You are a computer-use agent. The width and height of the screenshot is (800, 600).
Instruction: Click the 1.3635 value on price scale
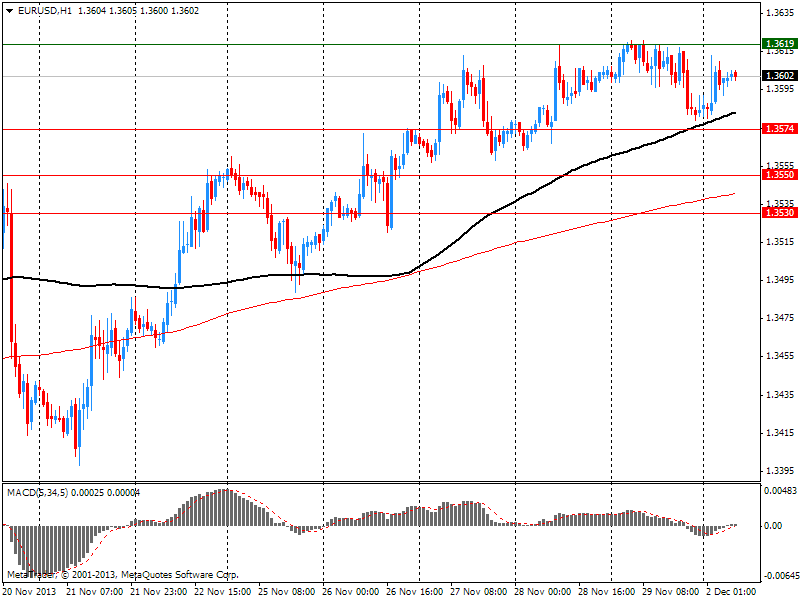(x=779, y=13)
